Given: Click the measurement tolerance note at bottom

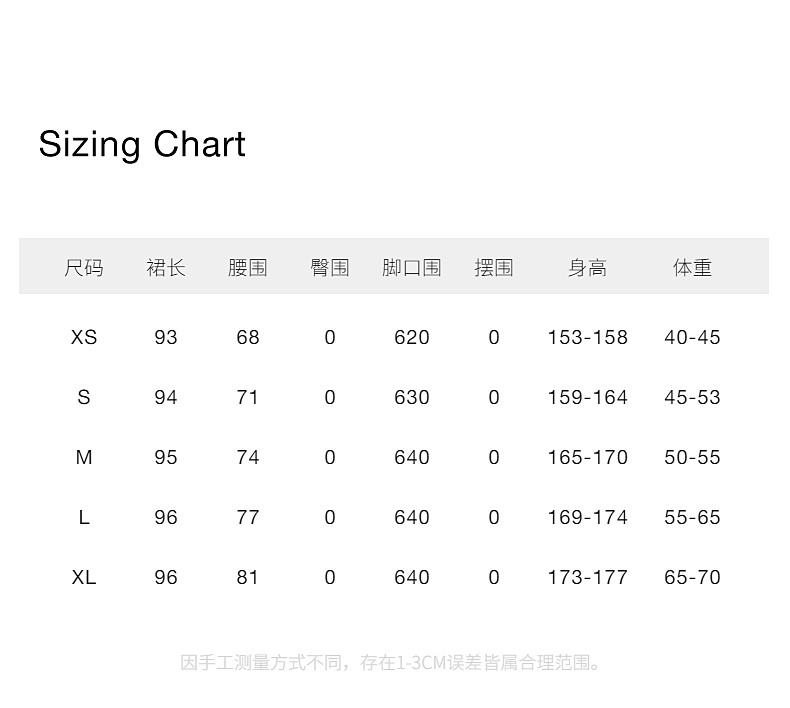Looking at the screenshot, I should 393,662.
